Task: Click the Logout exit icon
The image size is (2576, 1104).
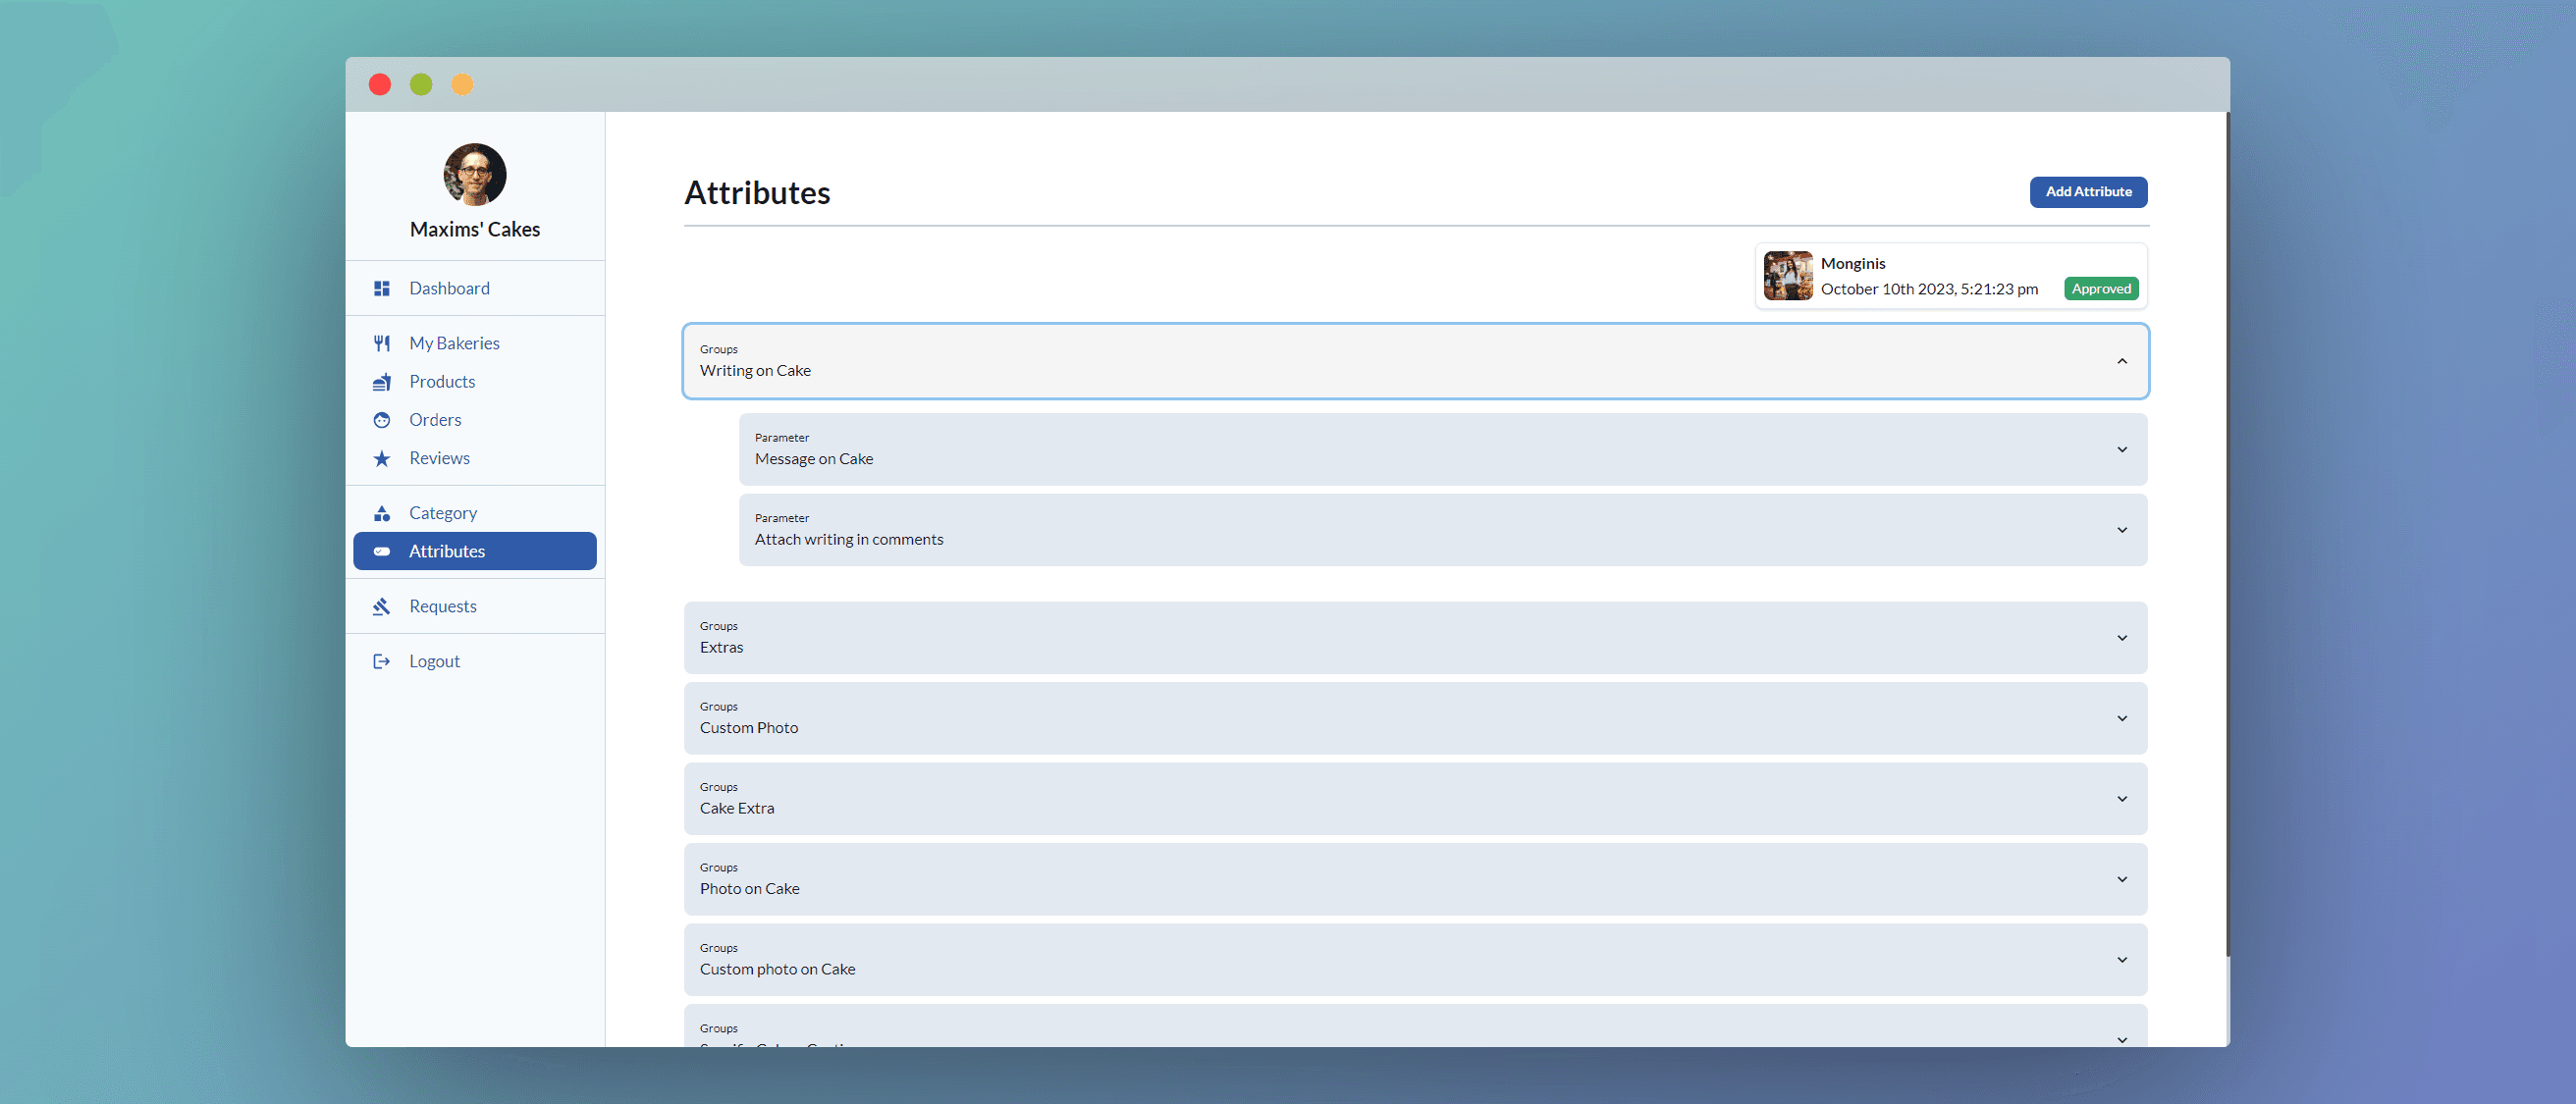Action: tap(381, 661)
